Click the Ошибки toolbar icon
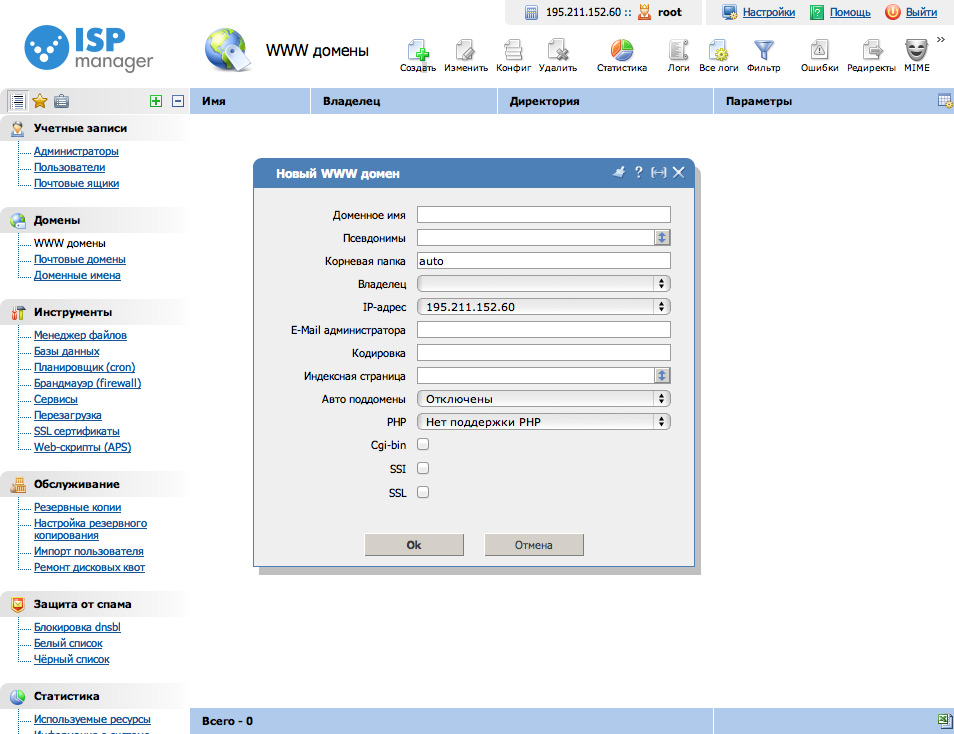 (819, 52)
